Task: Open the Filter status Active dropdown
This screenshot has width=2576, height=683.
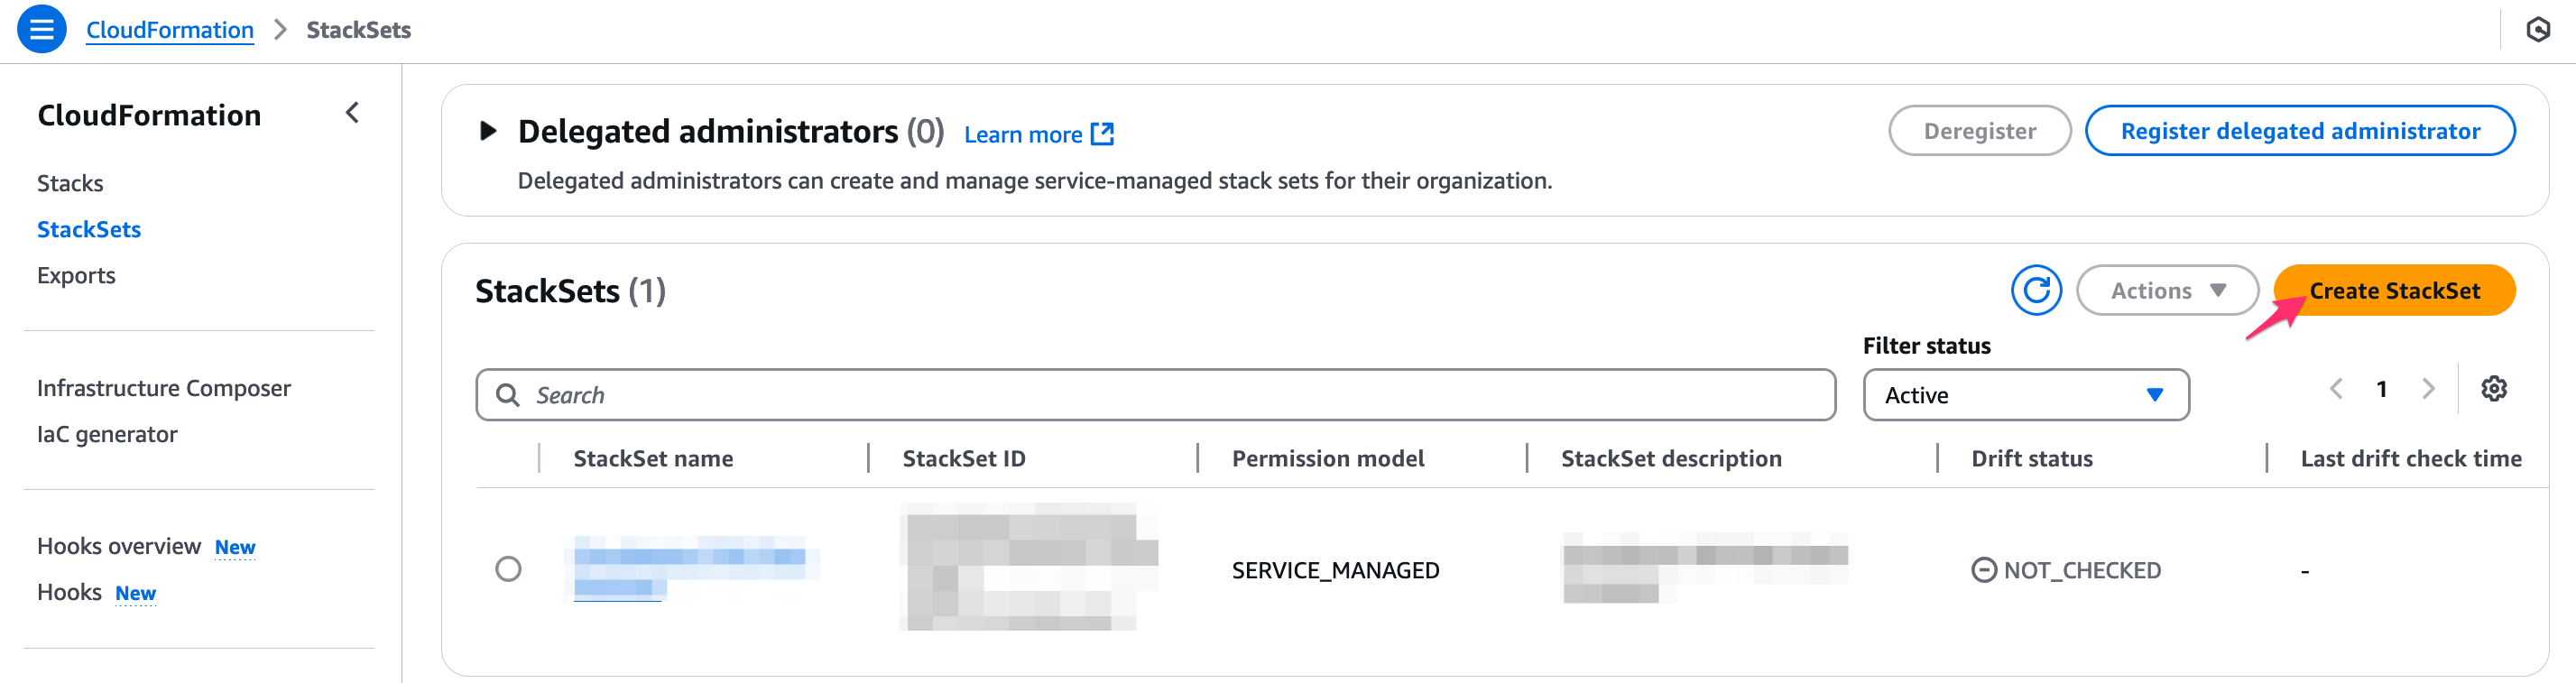Action: (x=2025, y=395)
